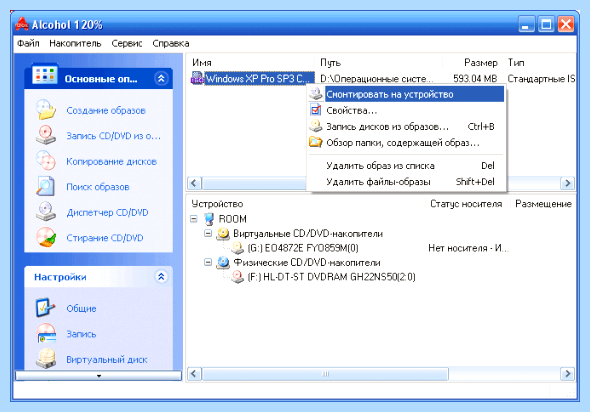Choose Свойства... from the context menu
This screenshot has width=590, height=412.
pos(406,110)
